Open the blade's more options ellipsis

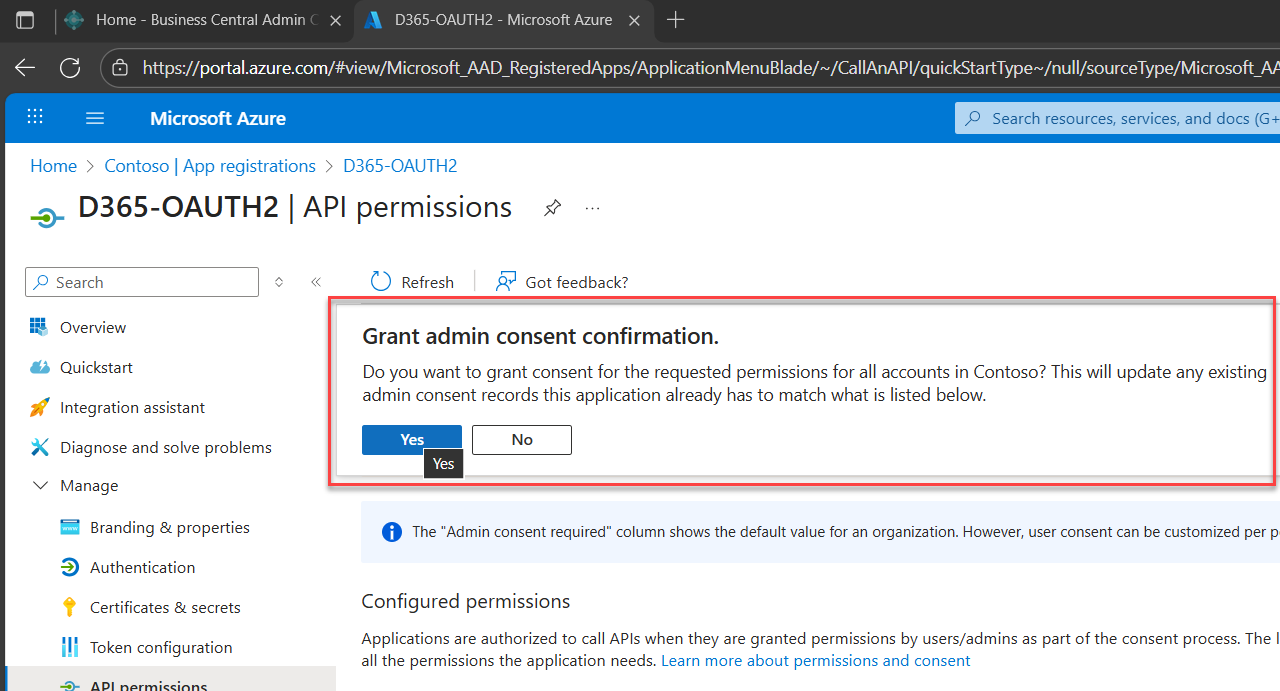[592, 208]
